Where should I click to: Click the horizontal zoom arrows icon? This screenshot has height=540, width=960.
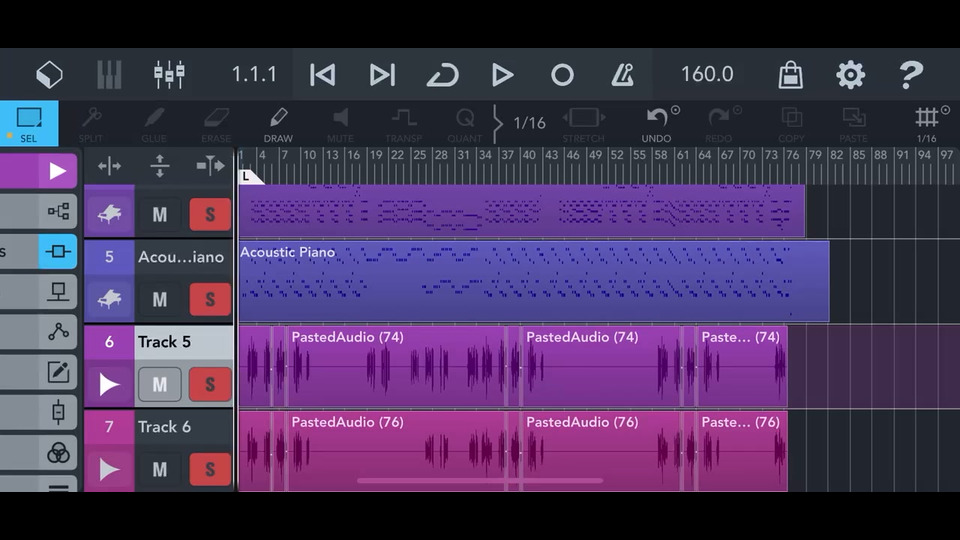(109, 166)
